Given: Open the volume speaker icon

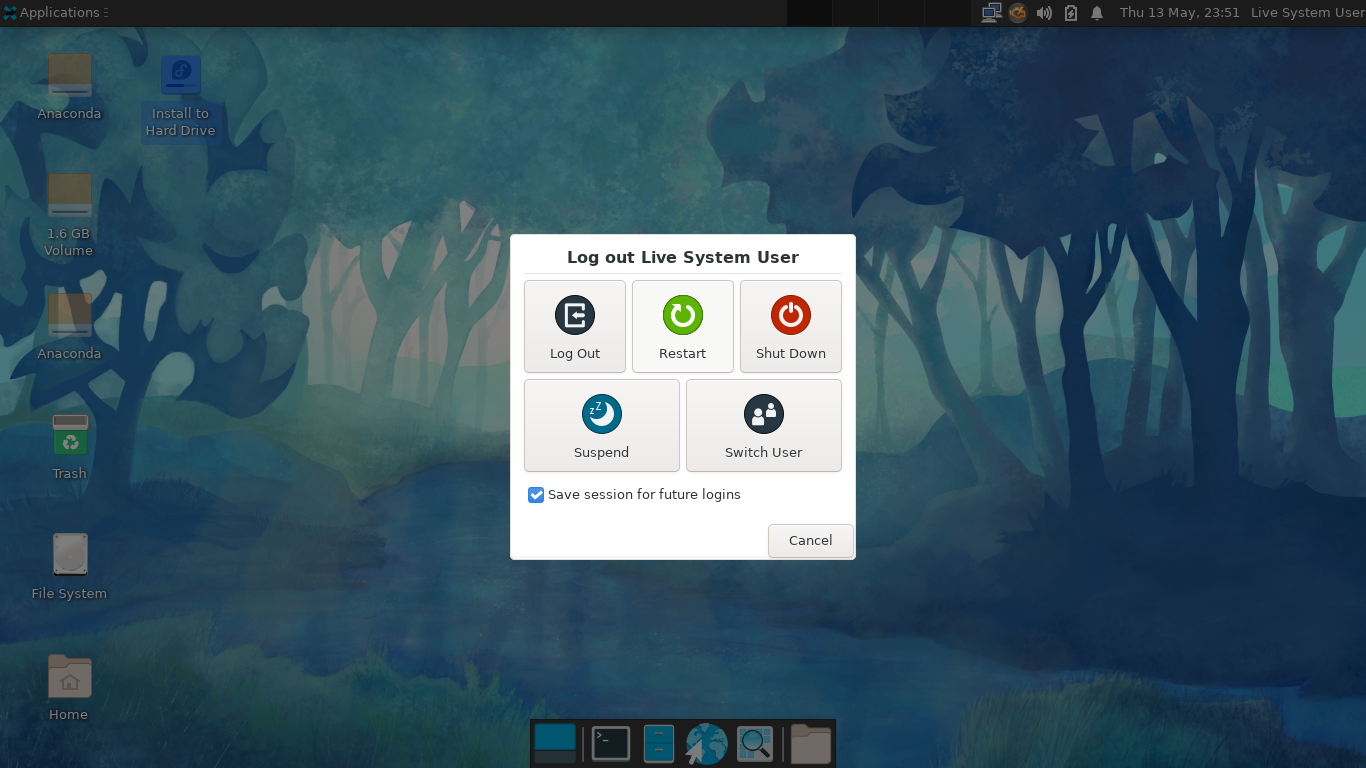Looking at the screenshot, I should tap(1044, 13).
